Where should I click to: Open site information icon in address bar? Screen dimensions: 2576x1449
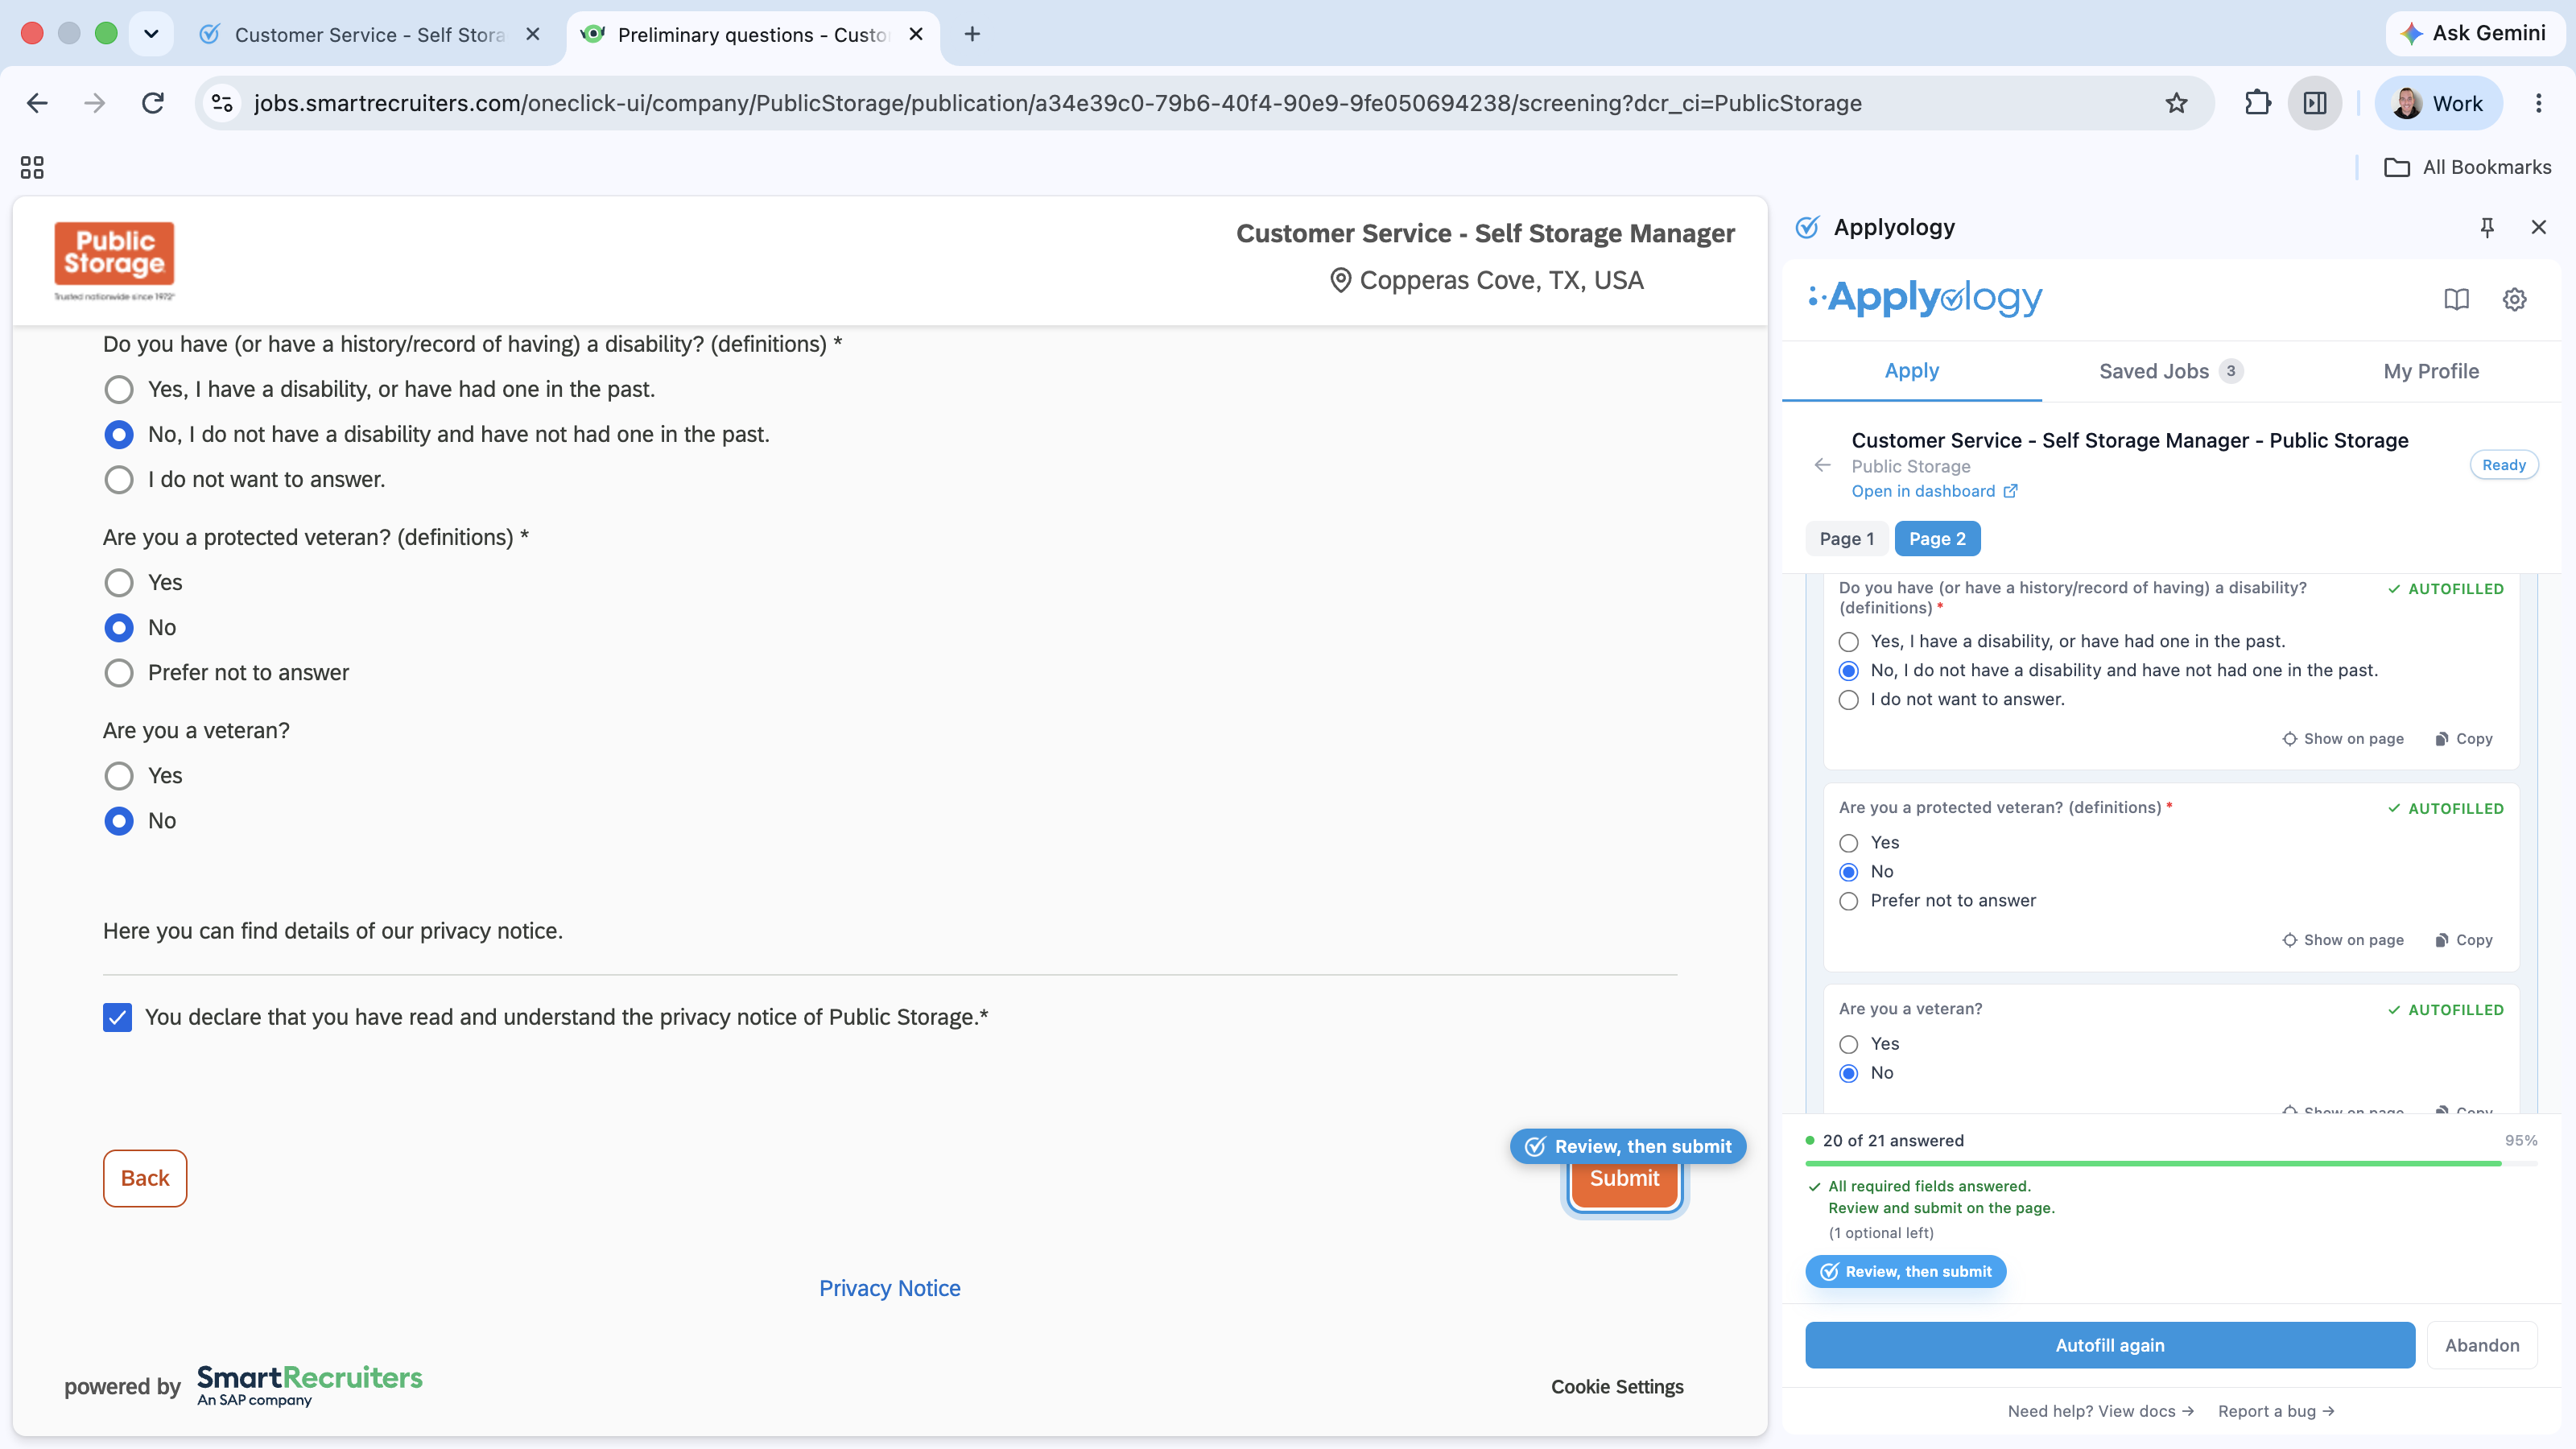[222, 103]
